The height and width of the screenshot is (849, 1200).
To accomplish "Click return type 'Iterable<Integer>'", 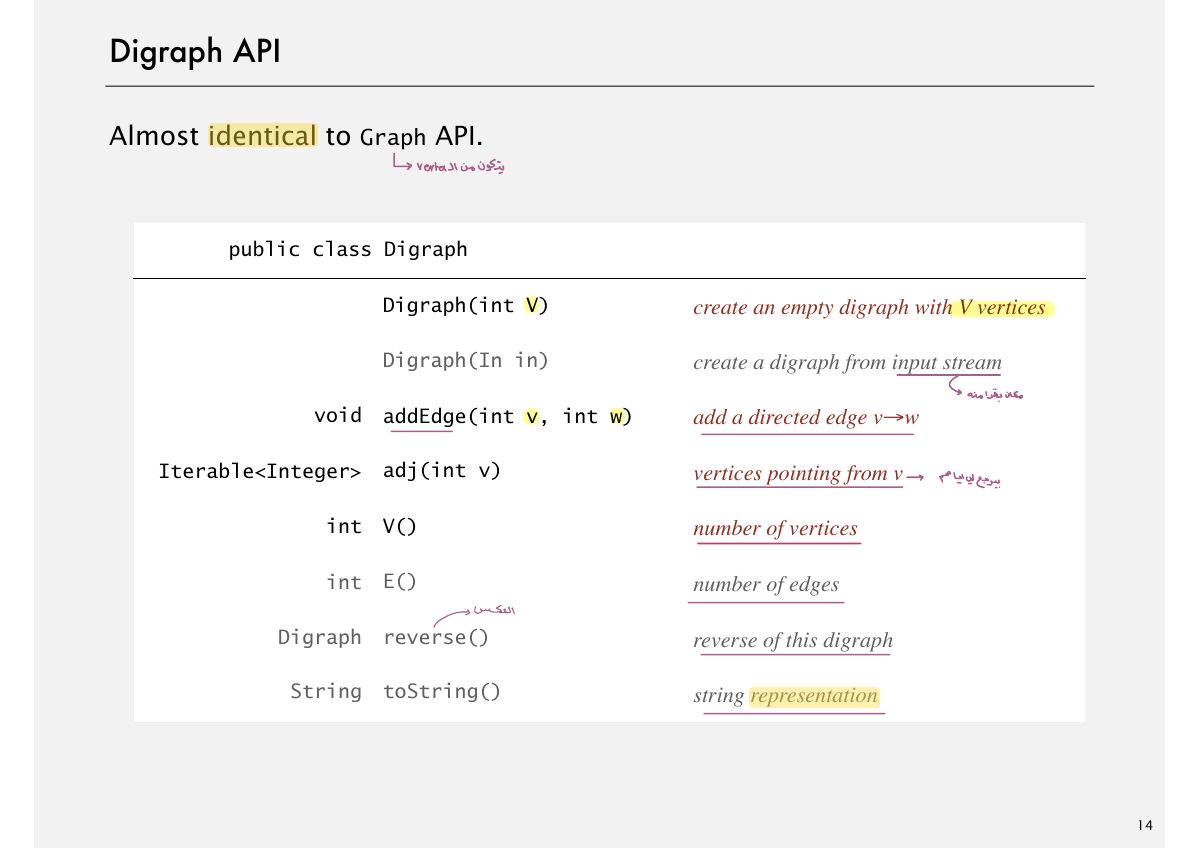I will pos(260,471).
